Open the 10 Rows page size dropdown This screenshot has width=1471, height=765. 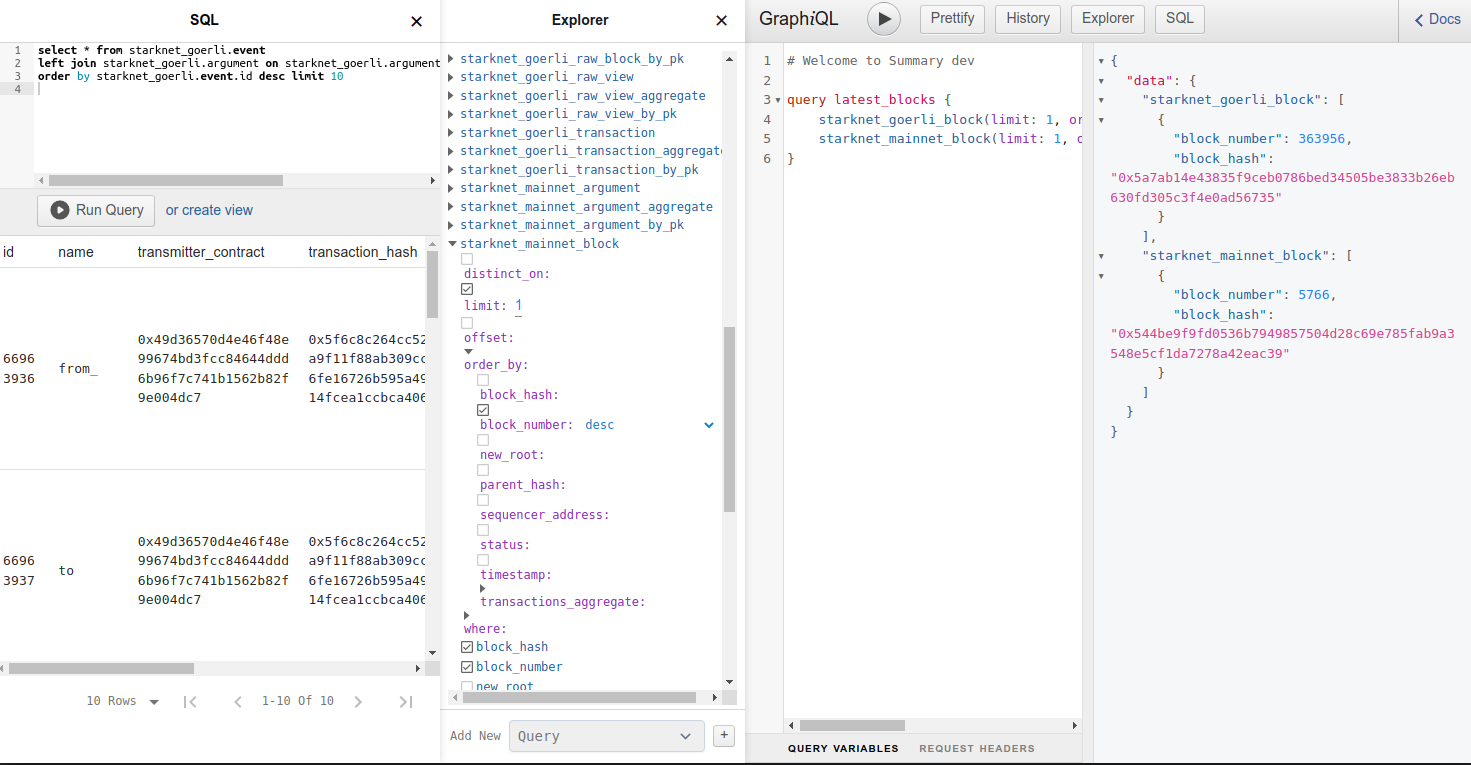[123, 702]
